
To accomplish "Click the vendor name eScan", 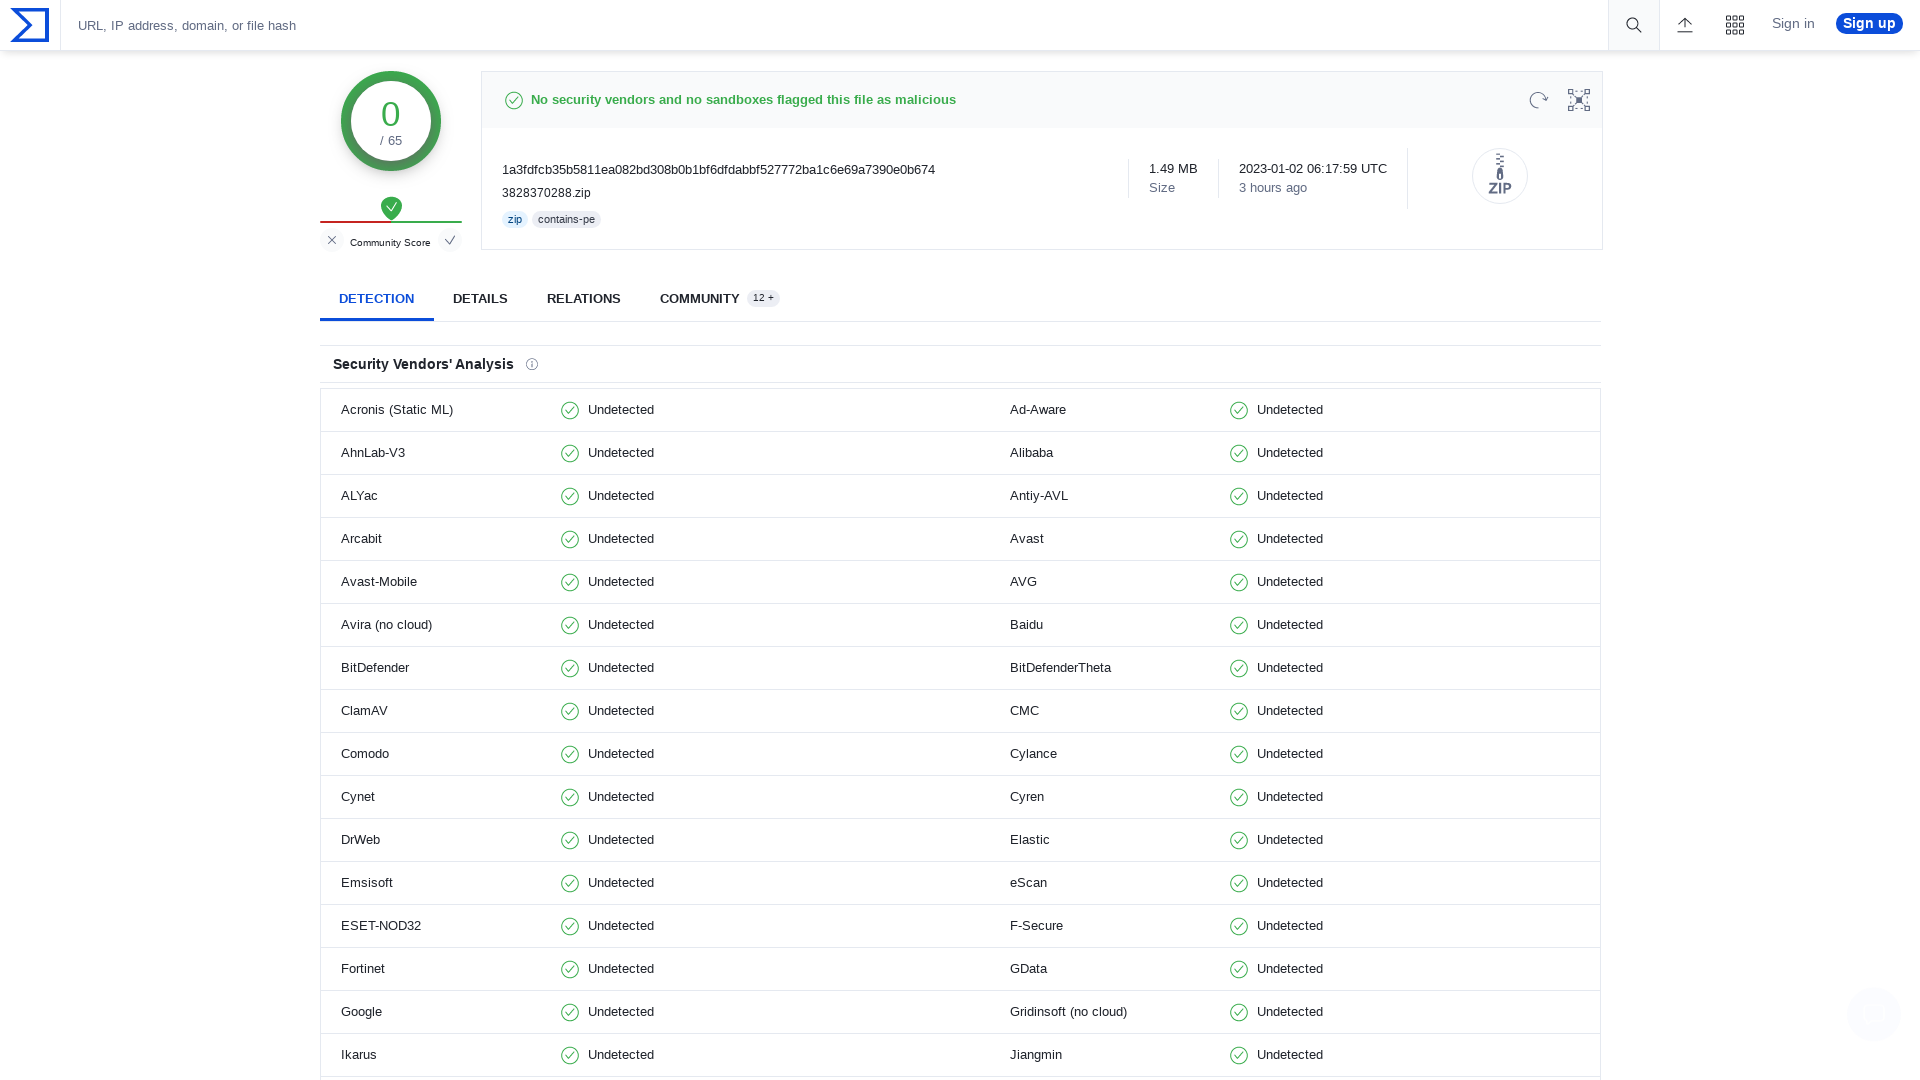I will [x=1028, y=883].
